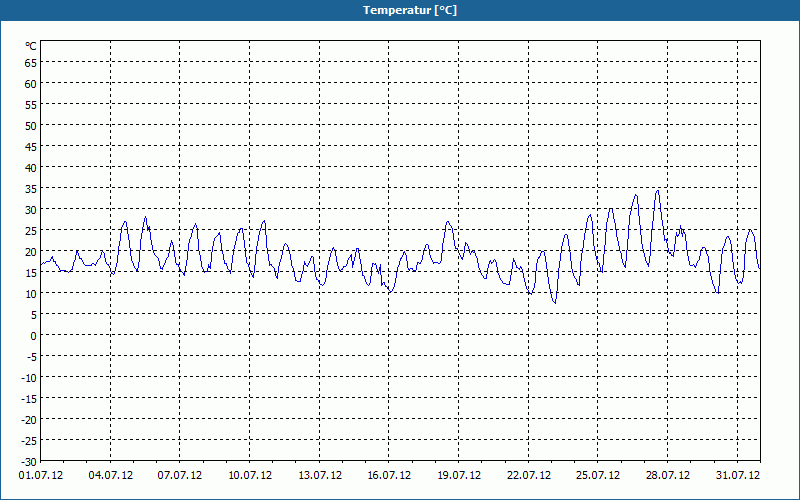Select the 19.07.12 date on the x-axis
Screen dimensions: 800x500
tap(459, 476)
